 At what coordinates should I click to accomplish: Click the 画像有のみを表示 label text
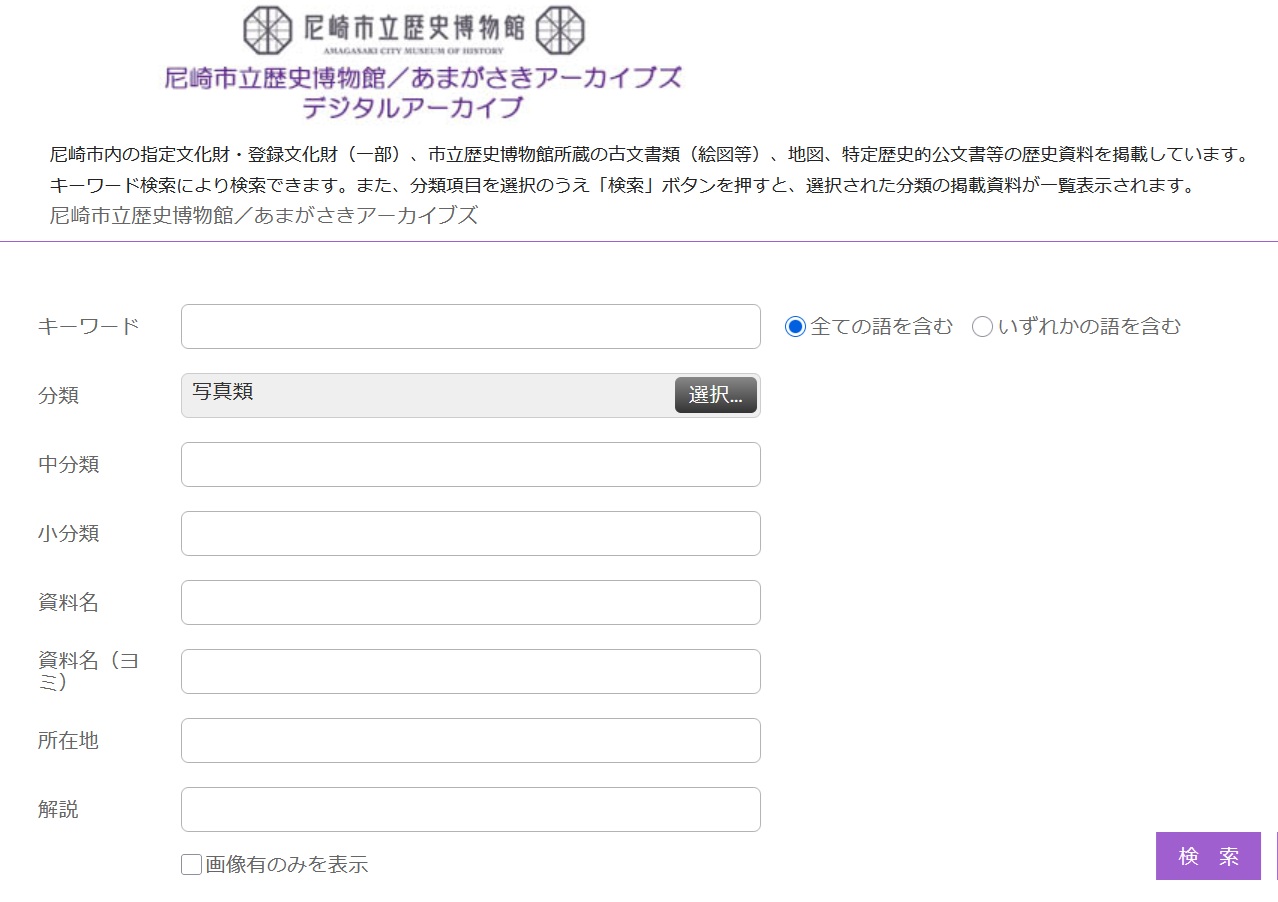coord(287,865)
